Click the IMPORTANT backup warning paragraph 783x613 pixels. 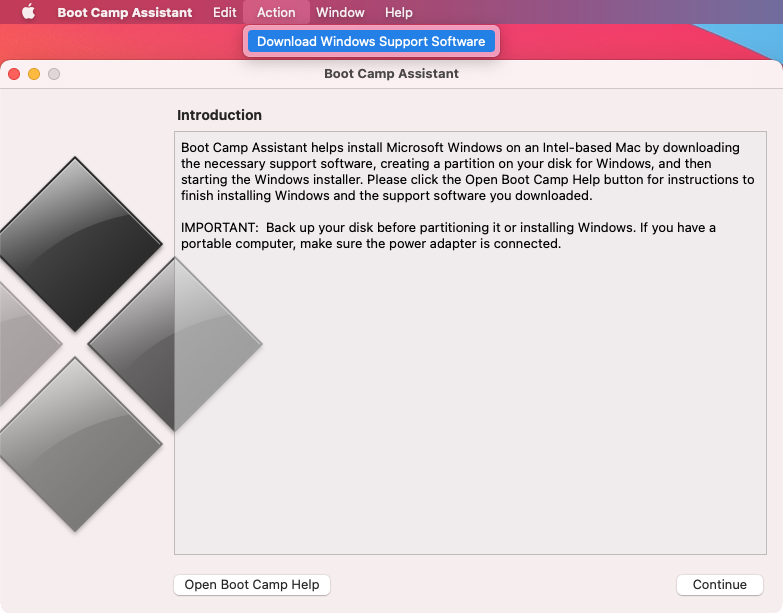pyautogui.click(x=448, y=236)
